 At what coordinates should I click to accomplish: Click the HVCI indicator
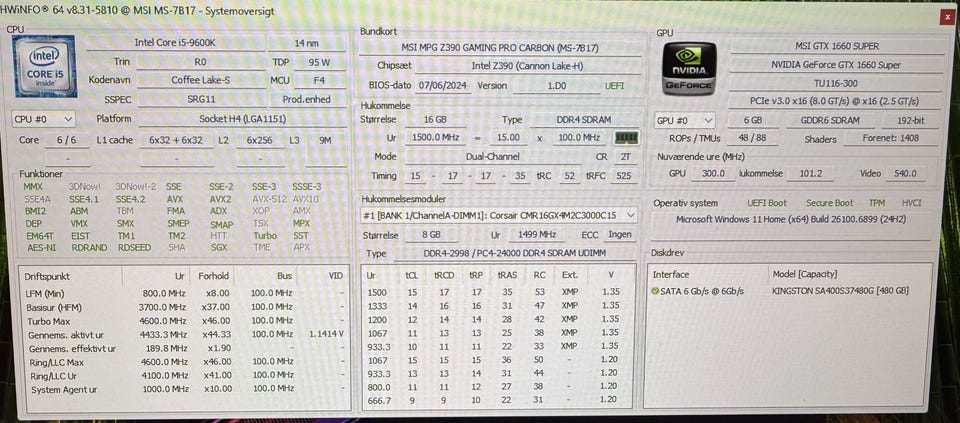pos(911,203)
